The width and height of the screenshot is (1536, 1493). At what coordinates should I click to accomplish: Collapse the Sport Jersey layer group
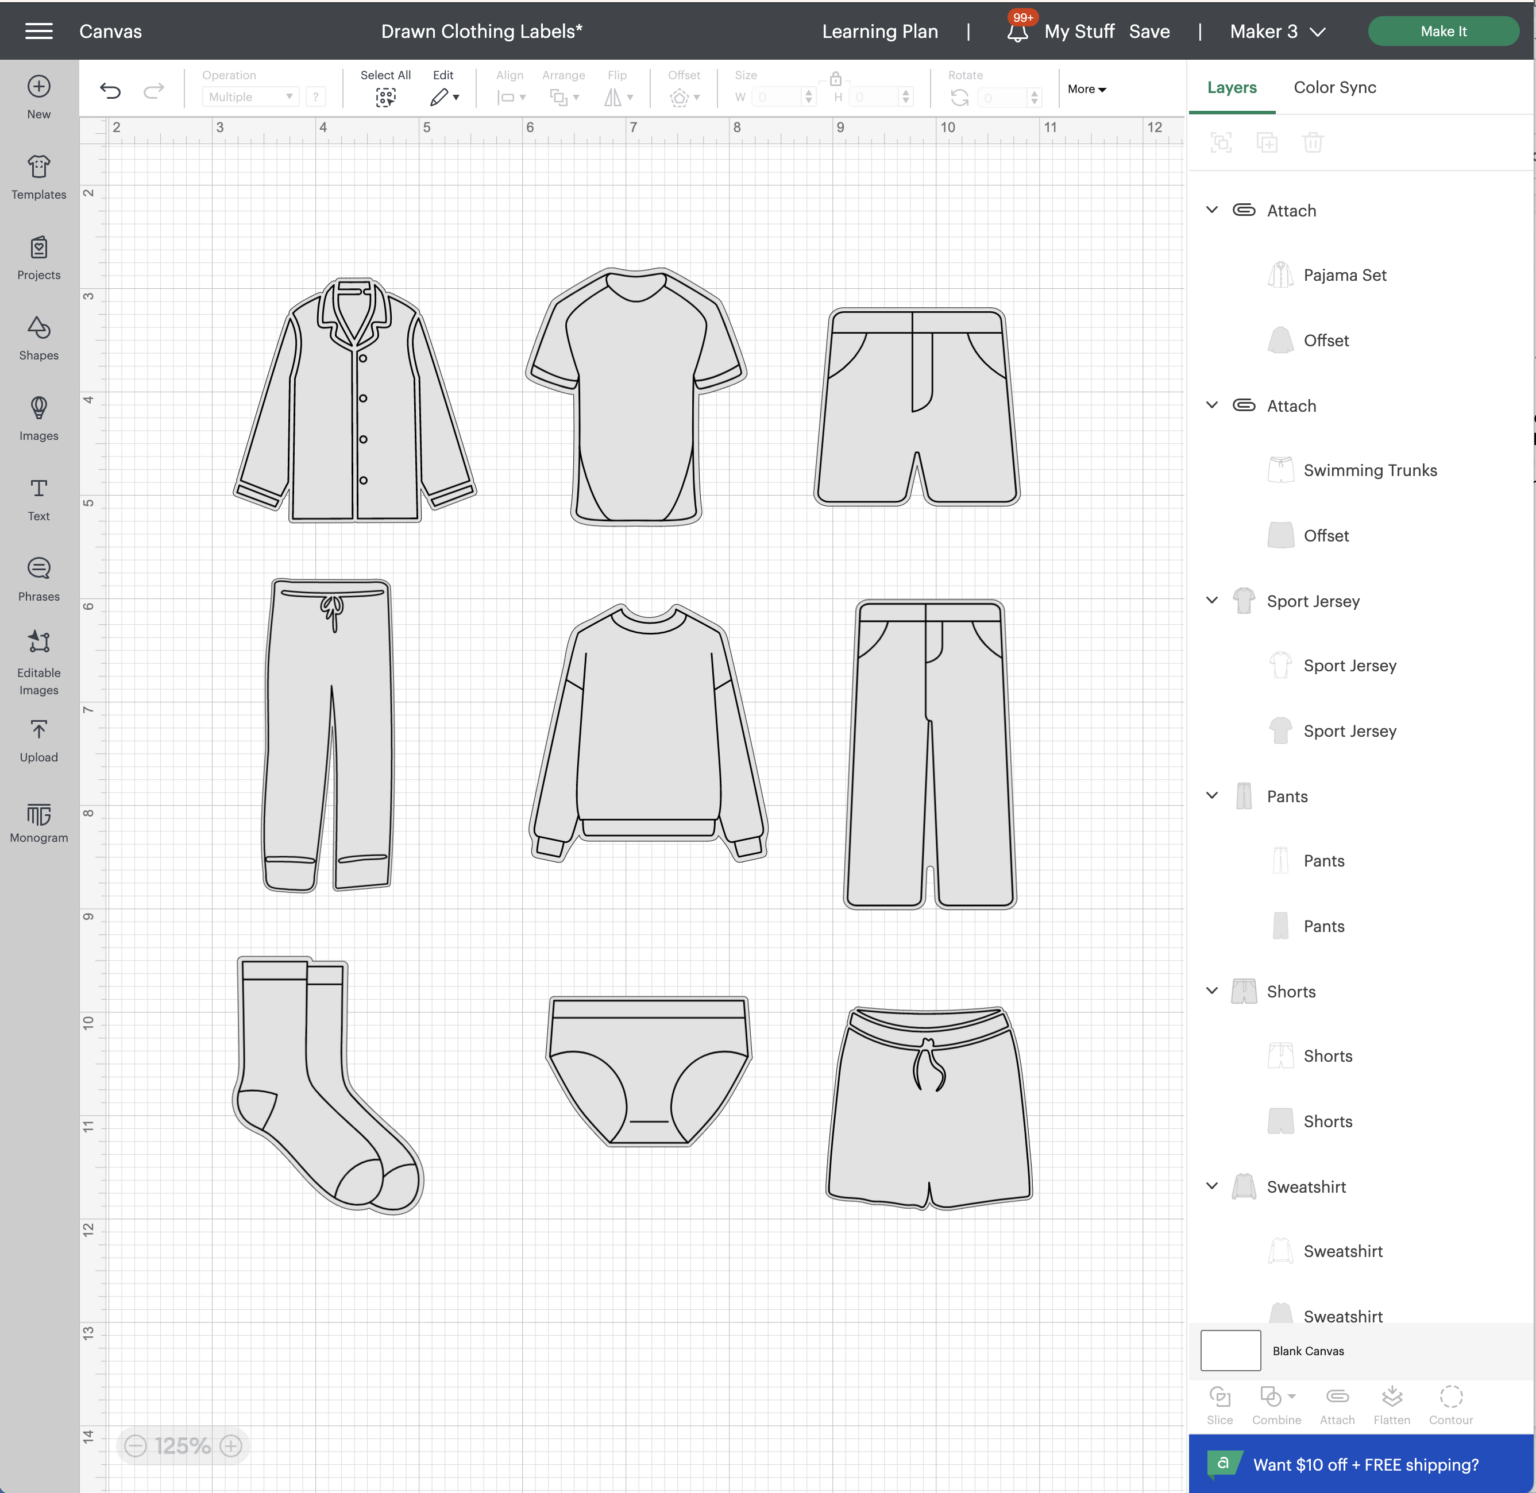1212,600
